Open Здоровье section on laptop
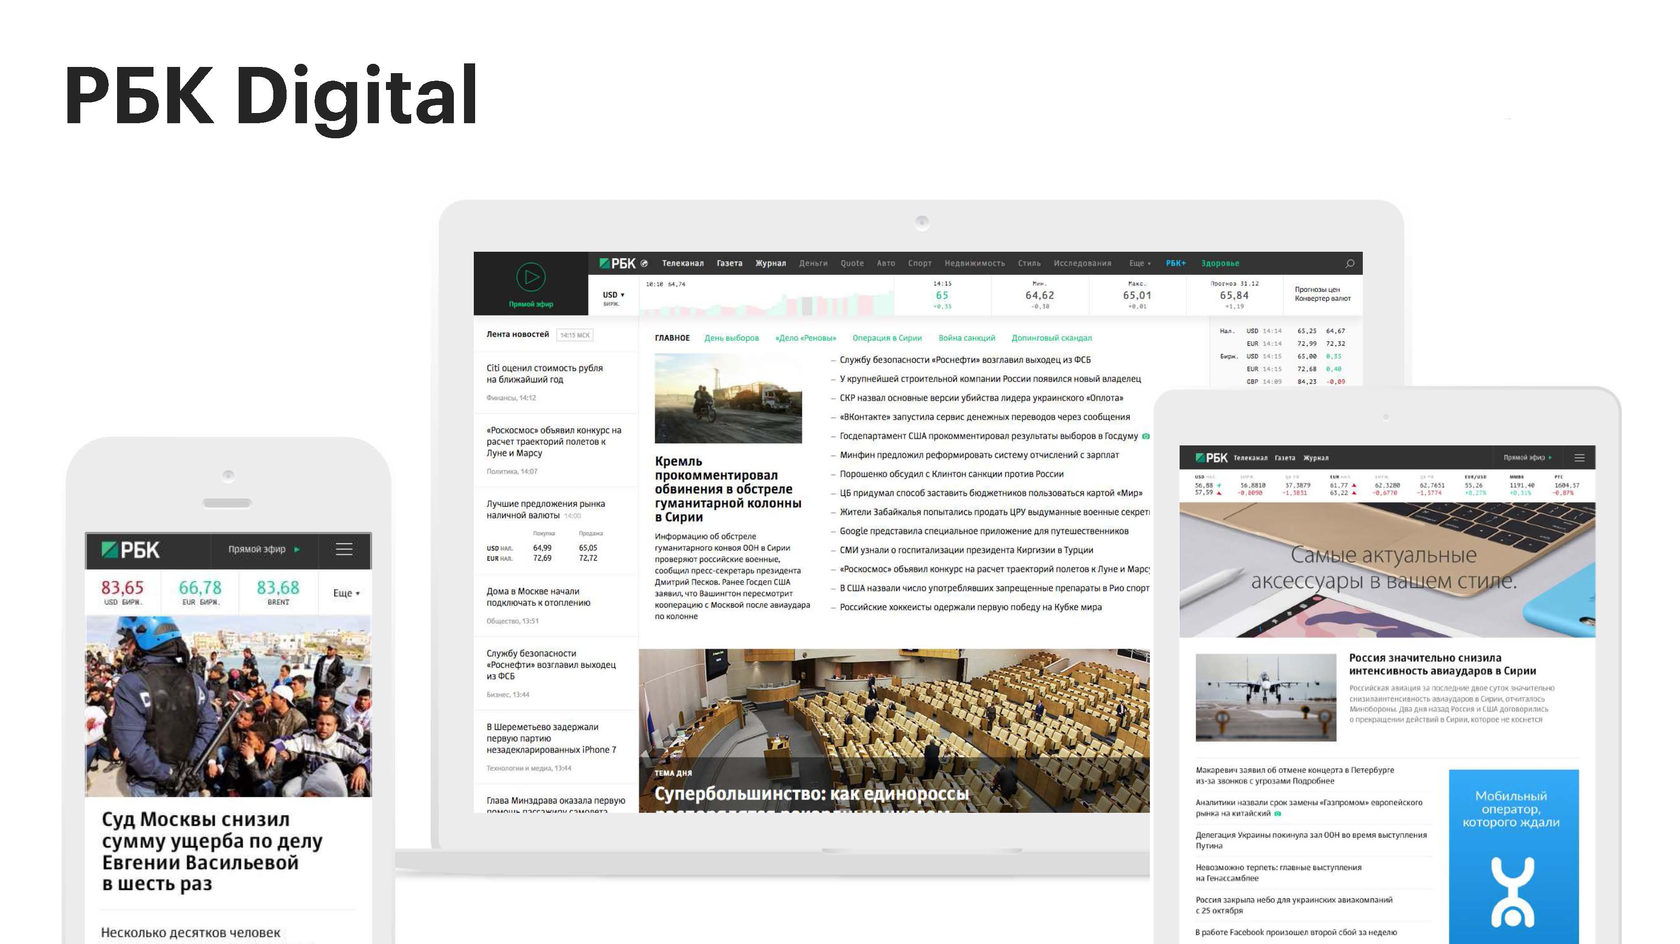The height and width of the screenshot is (944, 1680). (x=1220, y=264)
